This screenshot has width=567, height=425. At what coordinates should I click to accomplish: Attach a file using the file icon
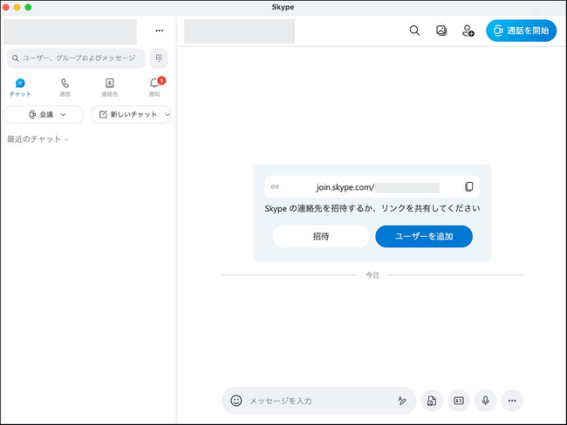pyautogui.click(x=432, y=401)
